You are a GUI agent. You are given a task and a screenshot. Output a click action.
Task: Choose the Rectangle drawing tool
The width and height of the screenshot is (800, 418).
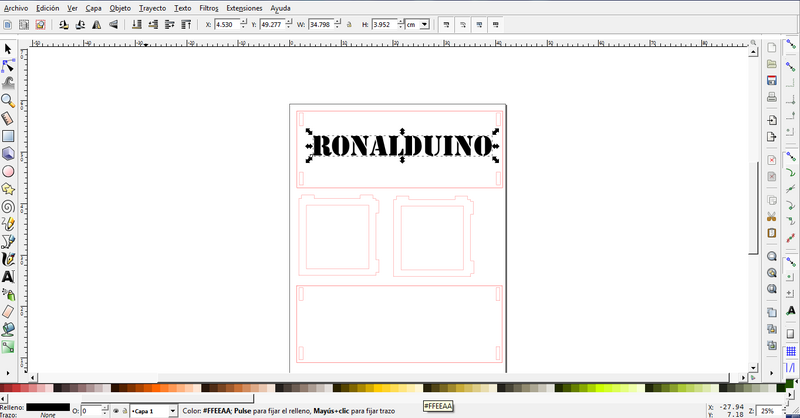click(8, 135)
